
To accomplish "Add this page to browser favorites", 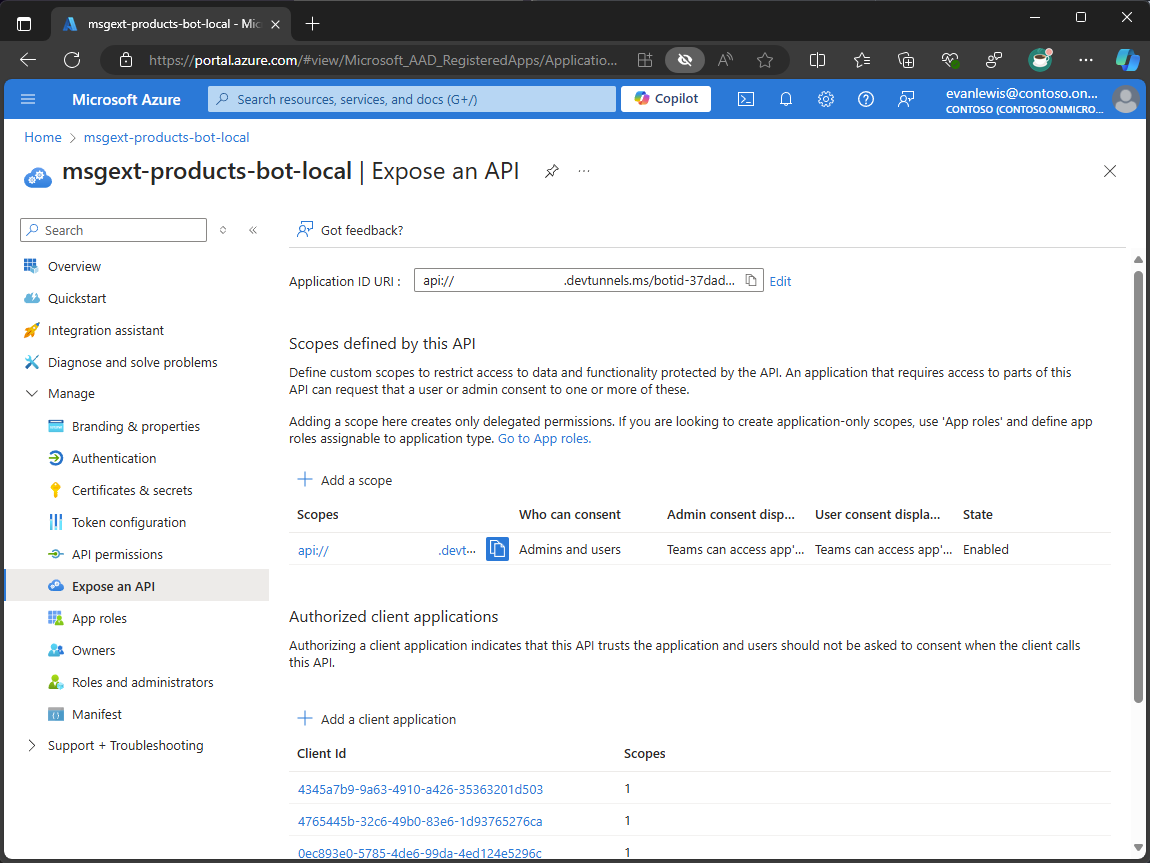I will [765, 60].
